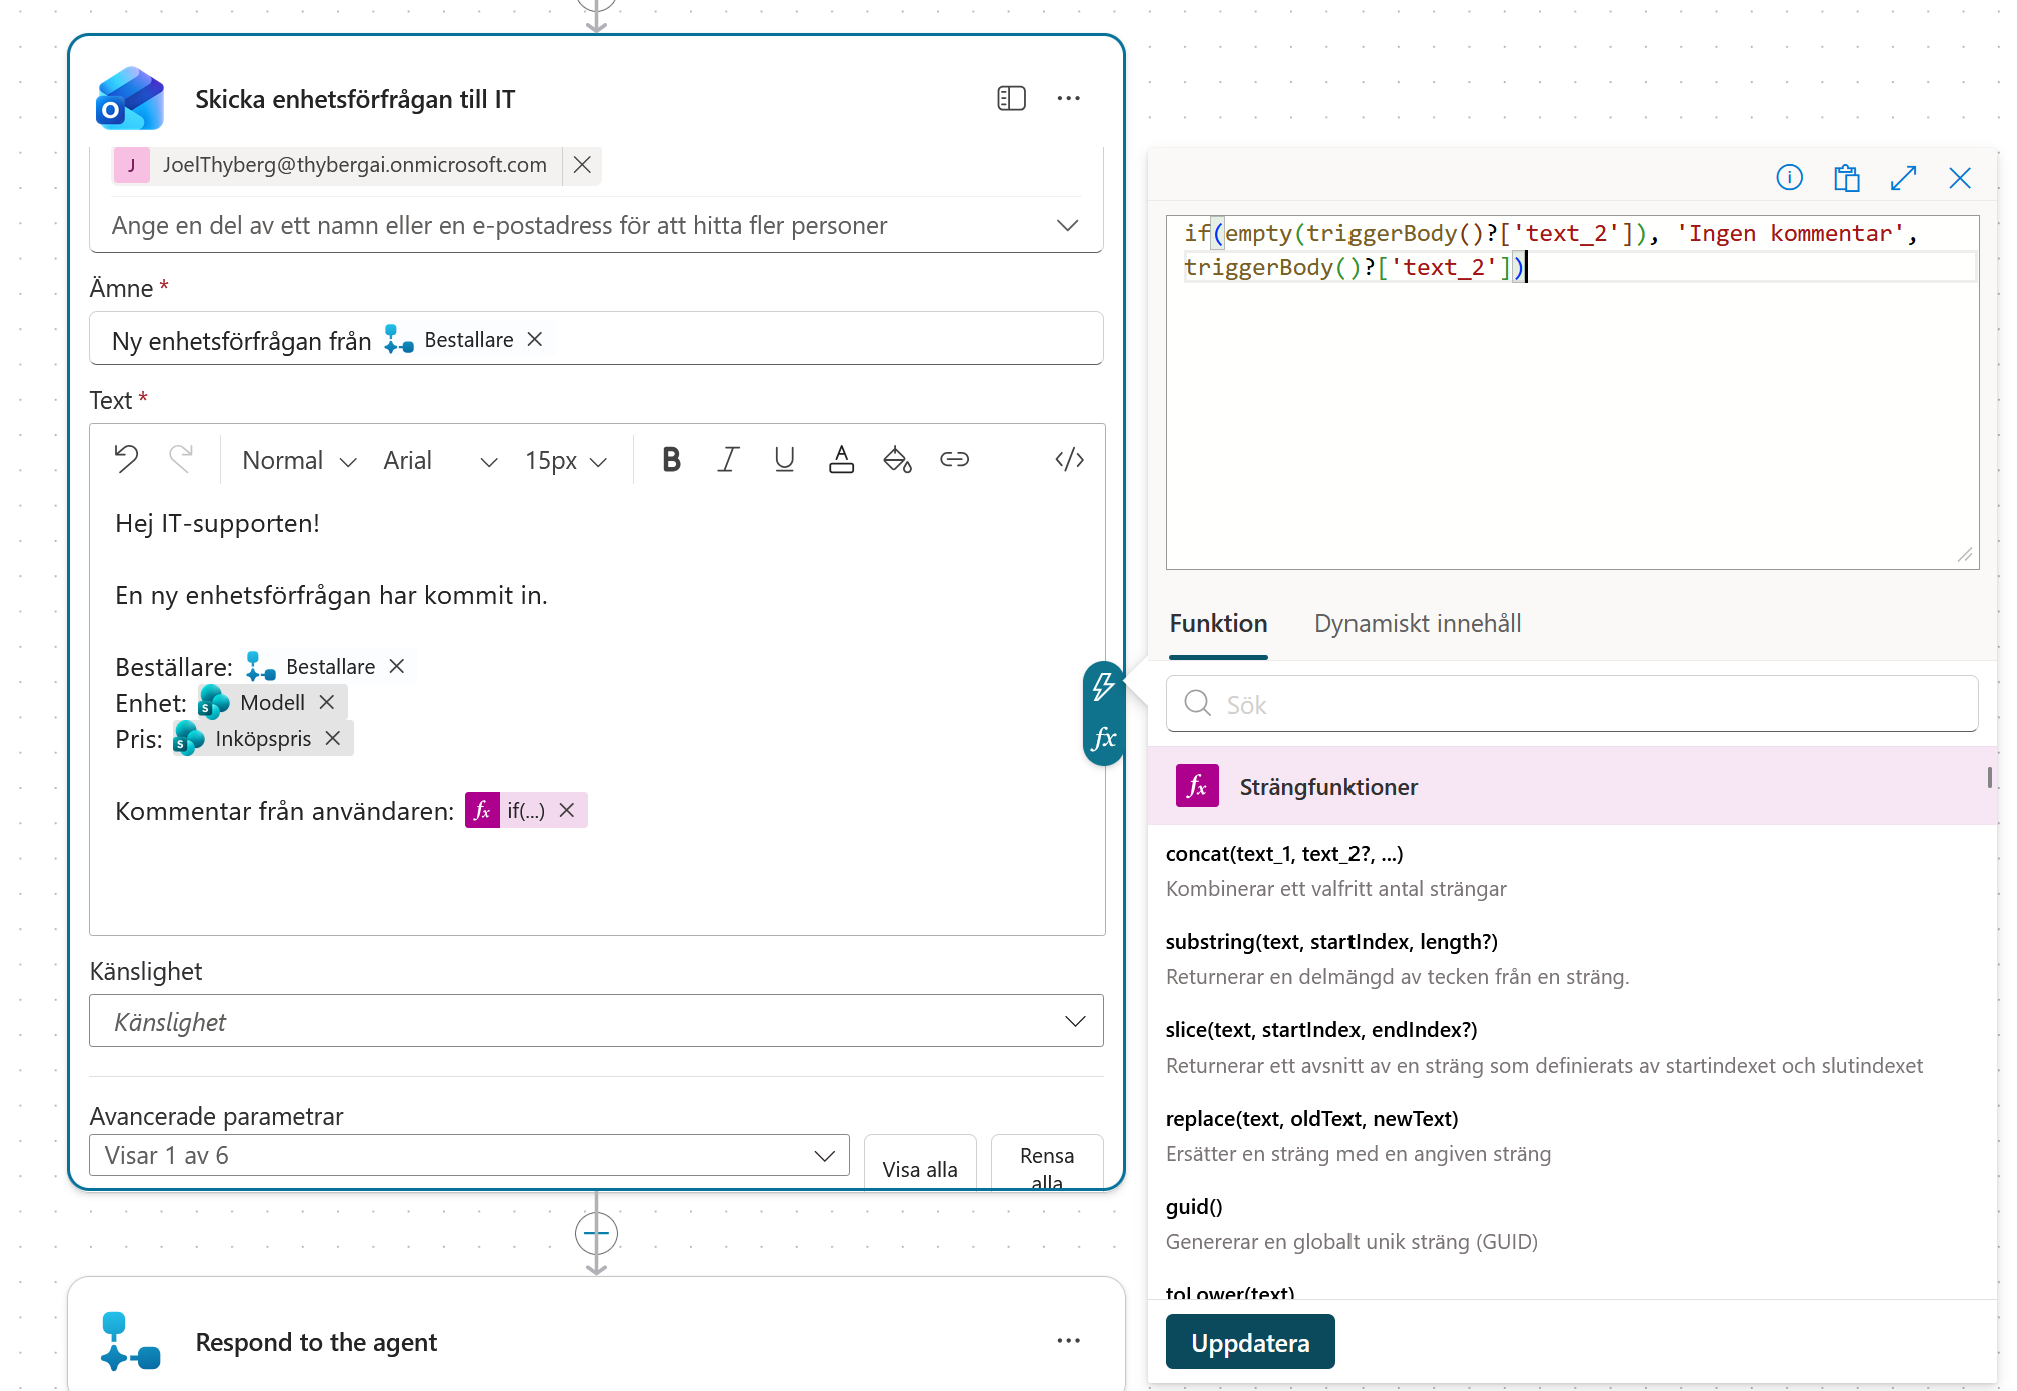
Task: Paste from clipboard into expression editor
Action: [1846, 178]
